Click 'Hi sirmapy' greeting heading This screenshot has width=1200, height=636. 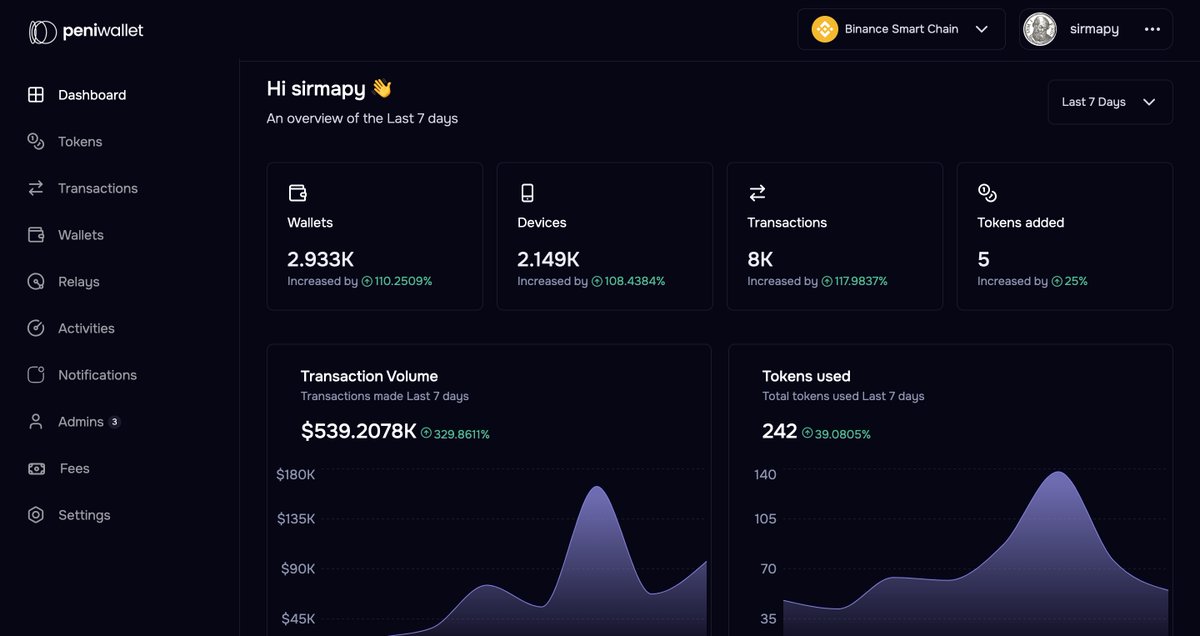[316, 88]
